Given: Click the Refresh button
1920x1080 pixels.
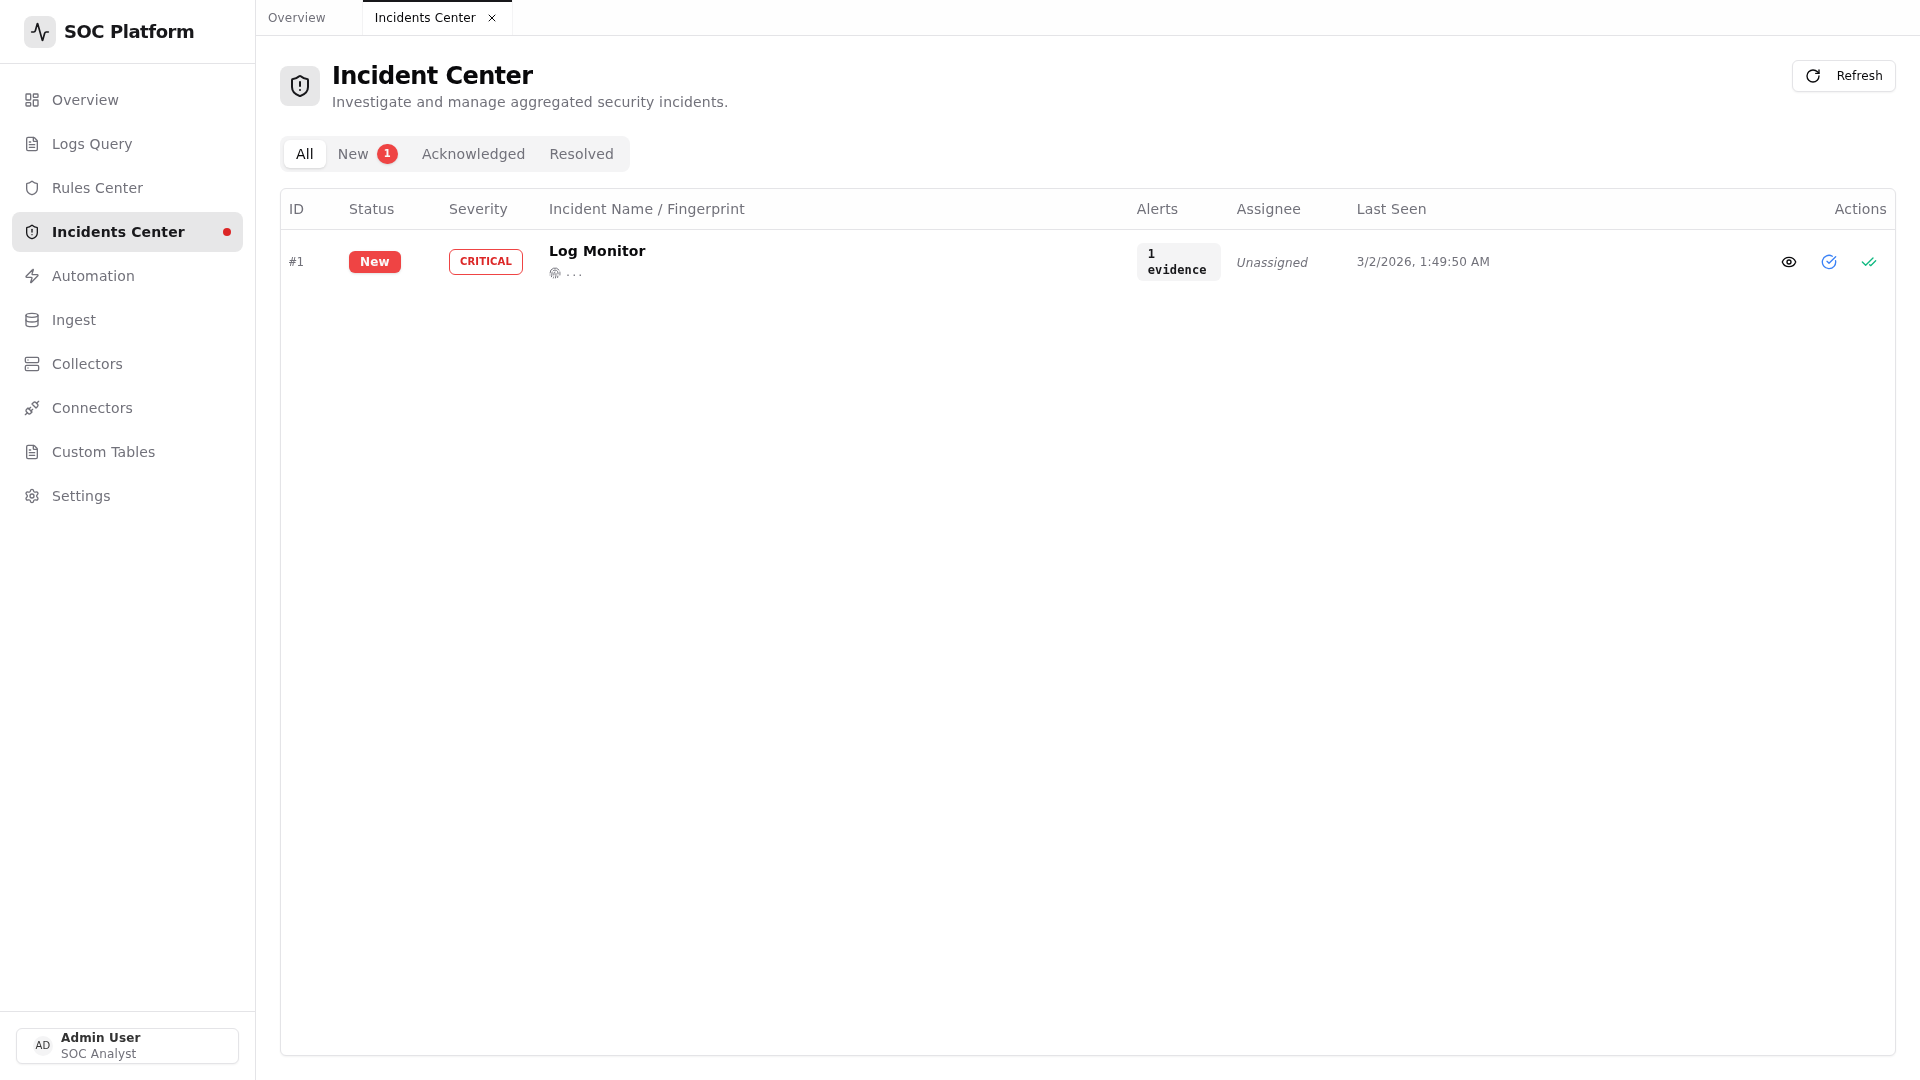Looking at the screenshot, I should tap(1843, 76).
